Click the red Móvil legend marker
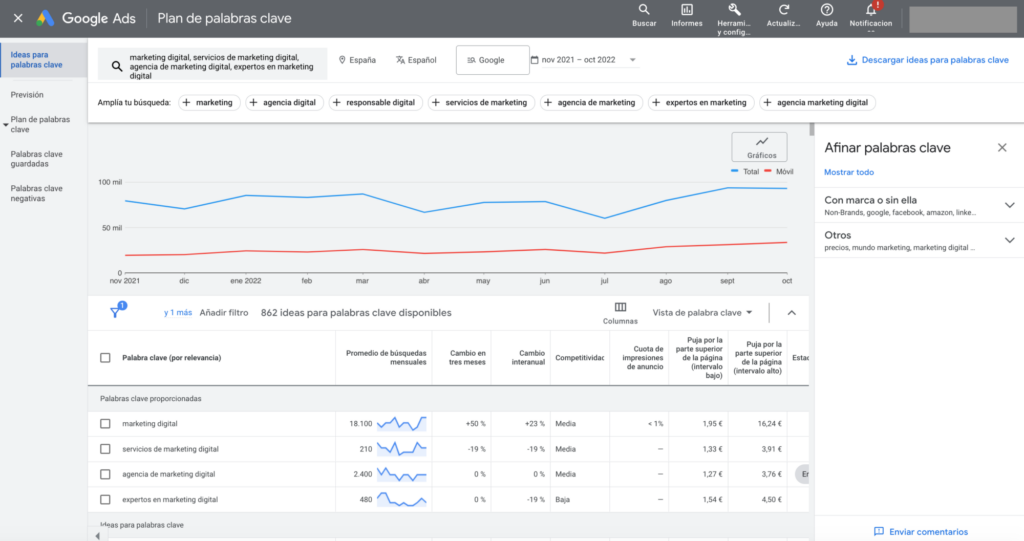This screenshot has width=1024, height=541. click(x=768, y=171)
